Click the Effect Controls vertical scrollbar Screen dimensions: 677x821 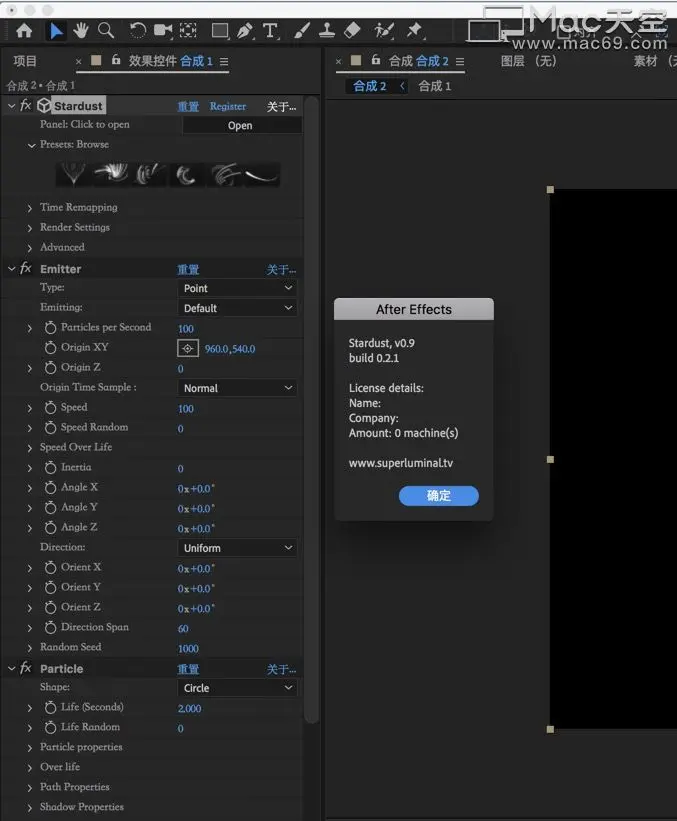(312, 408)
